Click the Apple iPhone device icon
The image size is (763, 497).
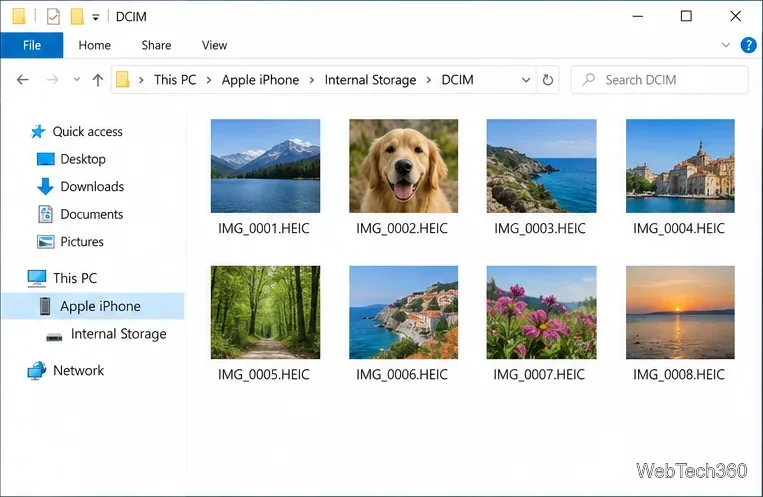click(45, 306)
